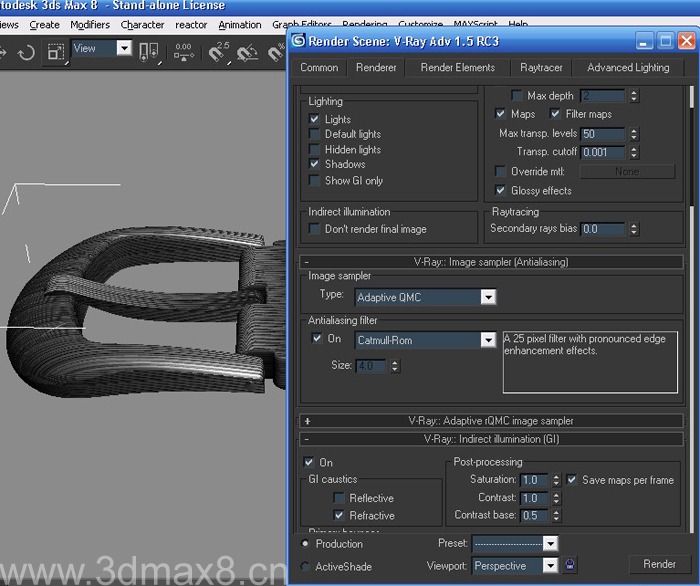Open the Character menu
Viewport: 700px width, 586px height.
(142, 25)
